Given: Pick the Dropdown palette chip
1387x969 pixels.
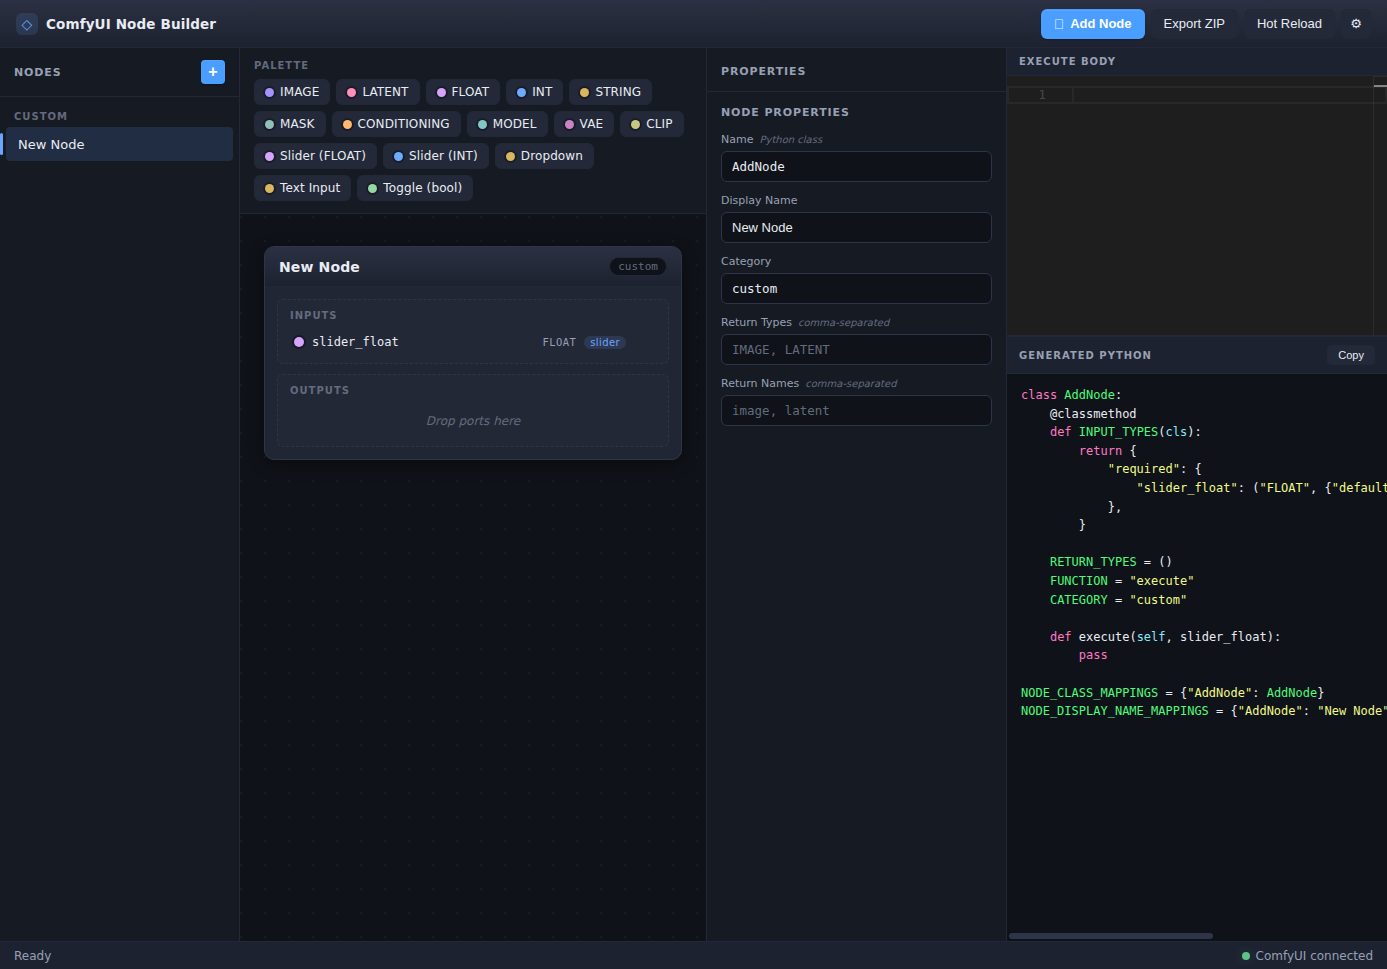Looking at the screenshot, I should 544,156.
